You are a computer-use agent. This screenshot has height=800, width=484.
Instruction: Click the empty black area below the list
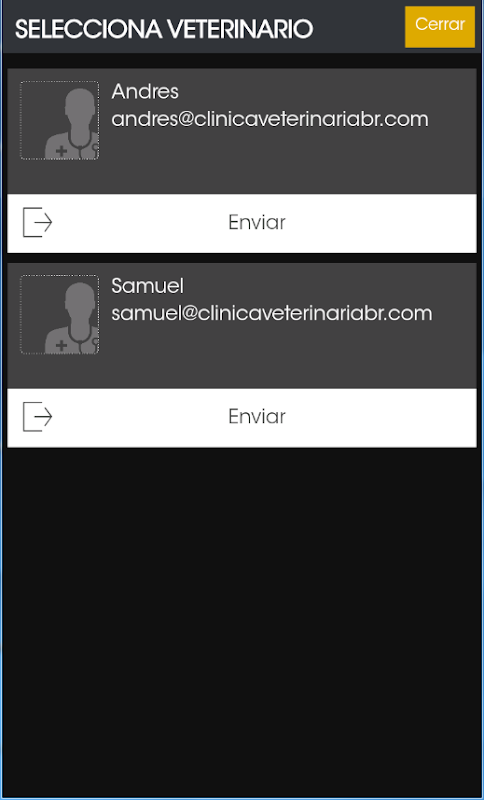242,622
